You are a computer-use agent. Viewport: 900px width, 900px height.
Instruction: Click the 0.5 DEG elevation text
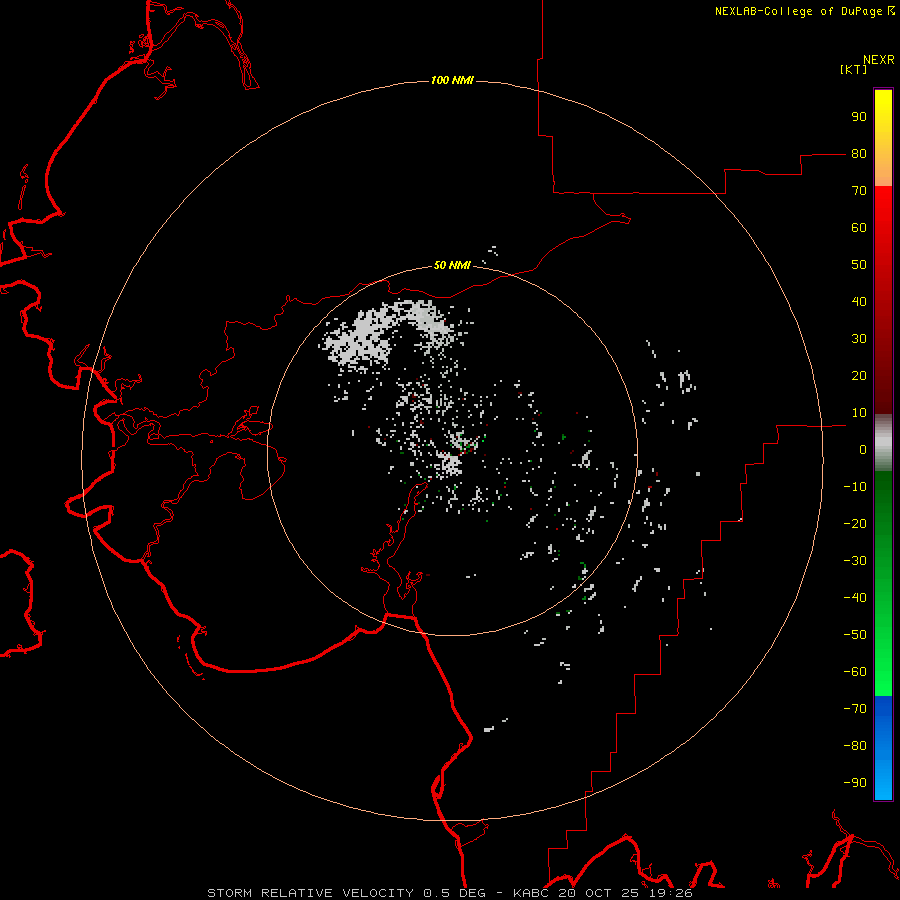click(455, 893)
